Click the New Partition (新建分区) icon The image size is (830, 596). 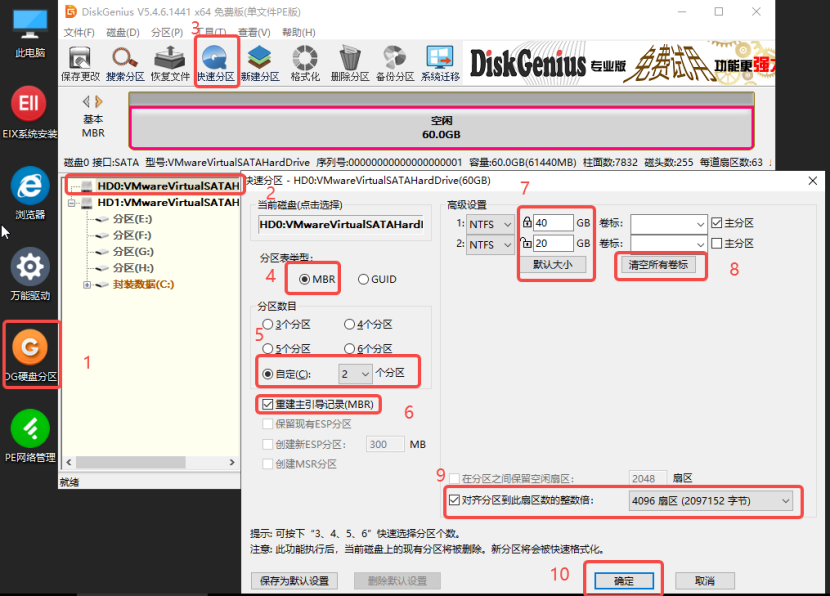pyautogui.click(x=260, y=64)
